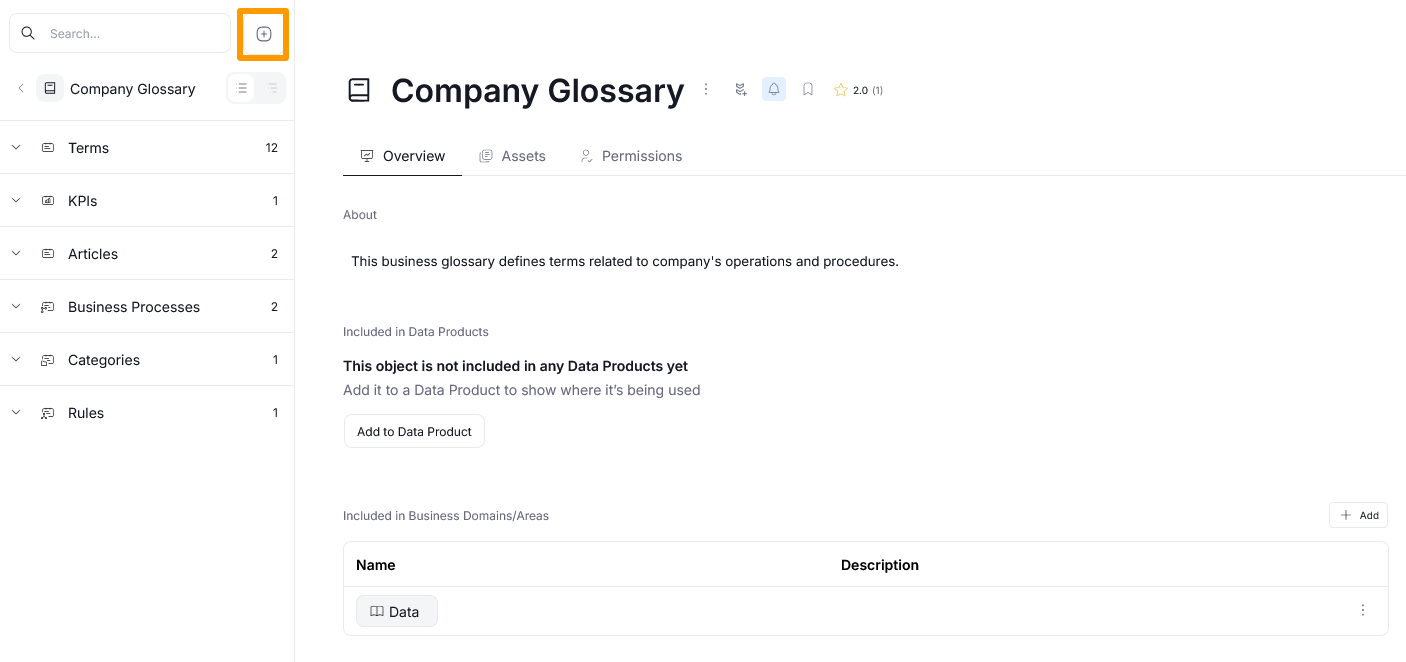Screen dimensions: 1406x662
Task: Switch sidebar to flat list view
Action: click(x=241, y=89)
